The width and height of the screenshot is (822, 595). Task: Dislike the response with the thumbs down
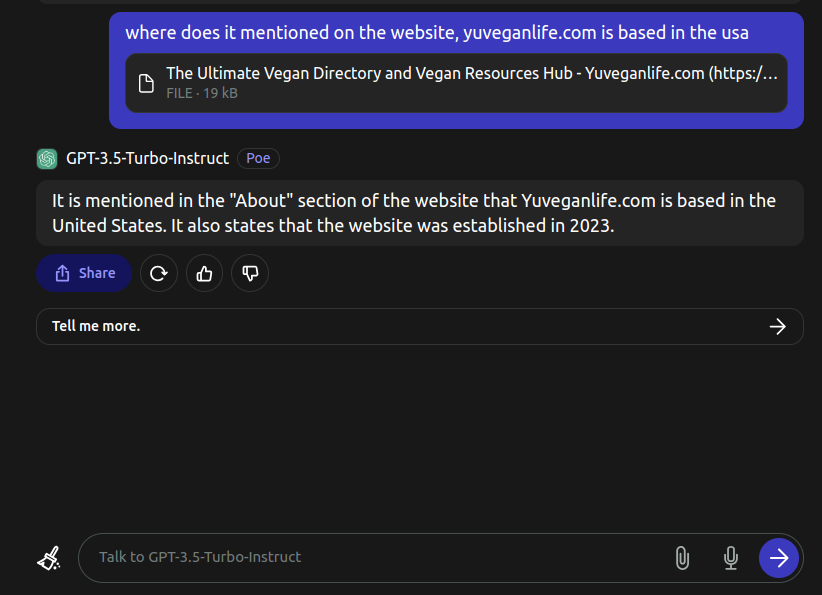click(250, 273)
